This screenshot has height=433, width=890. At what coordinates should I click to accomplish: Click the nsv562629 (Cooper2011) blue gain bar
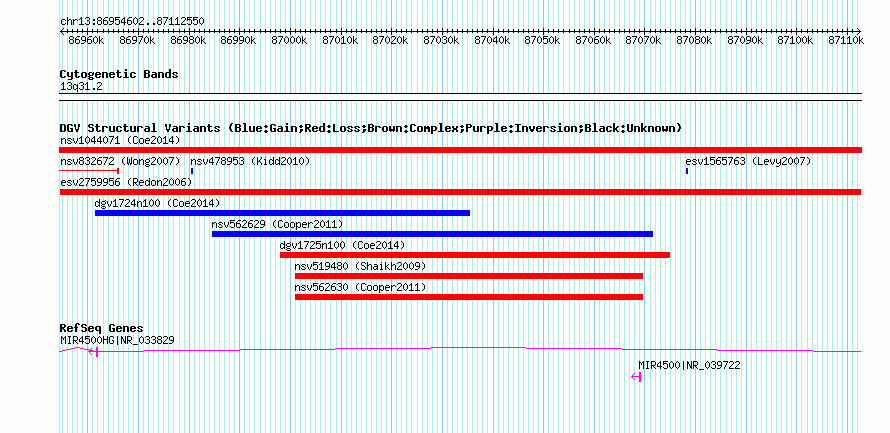433,234
